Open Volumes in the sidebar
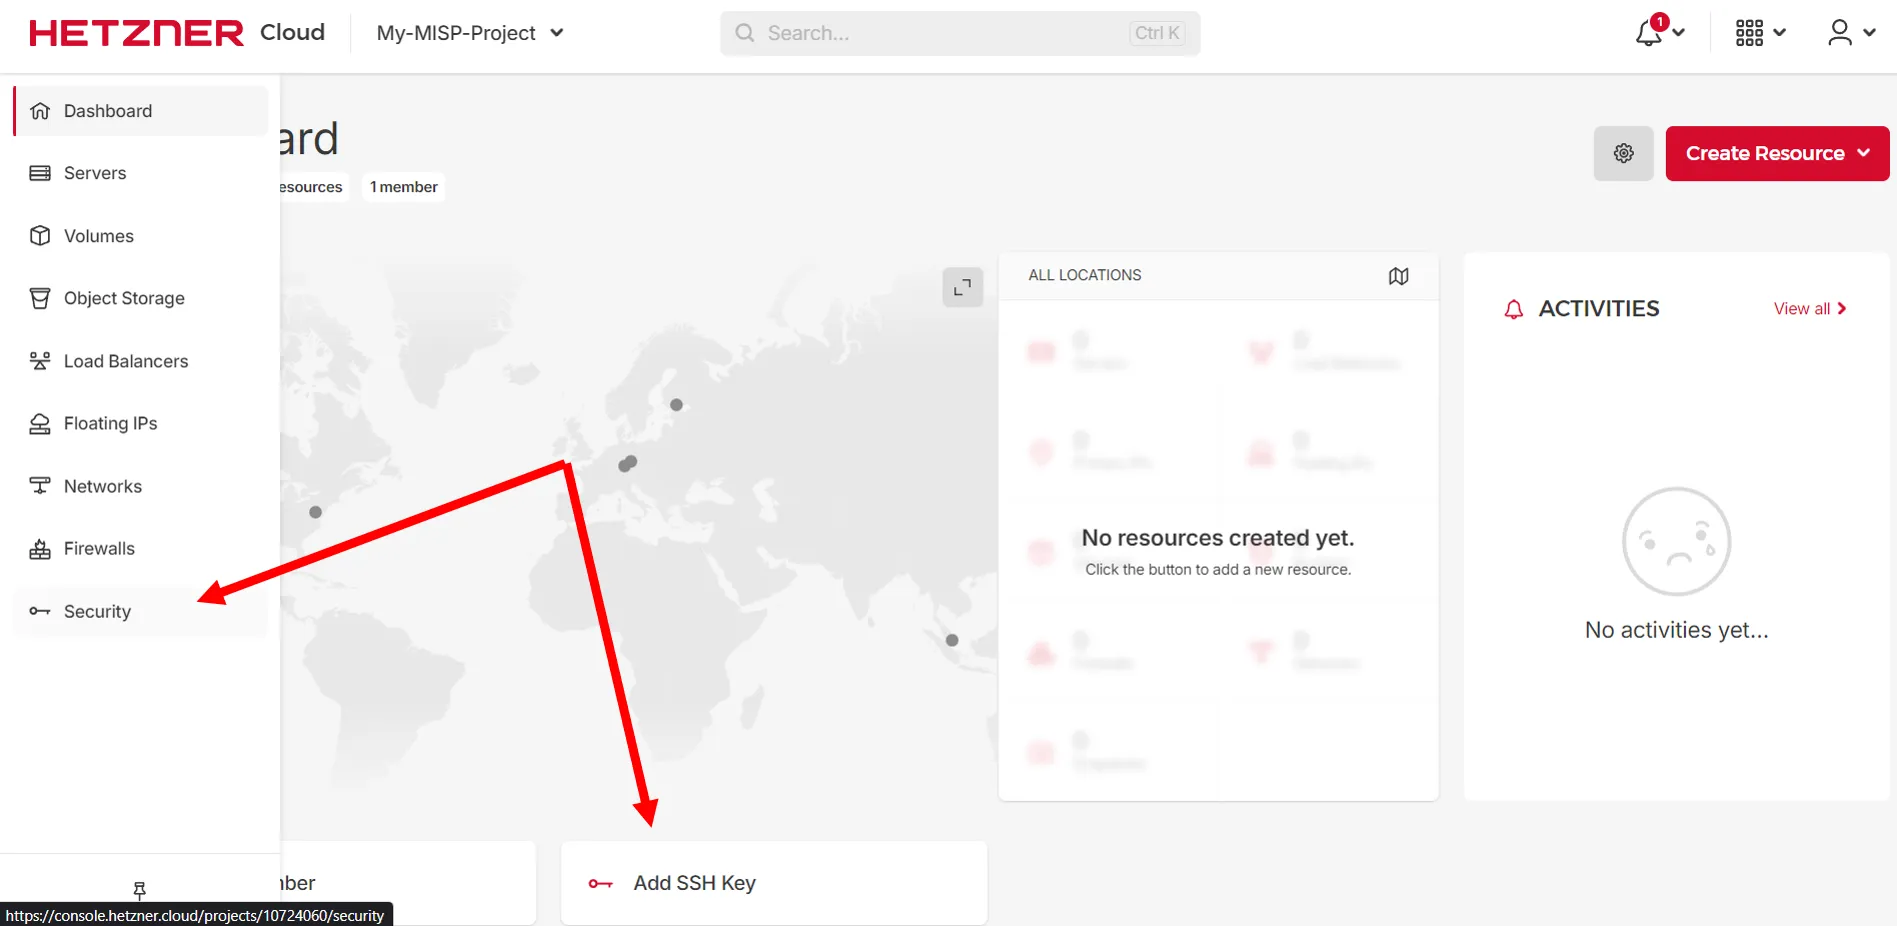The width and height of the screenshot is (1897, 926). coord(98,236)
